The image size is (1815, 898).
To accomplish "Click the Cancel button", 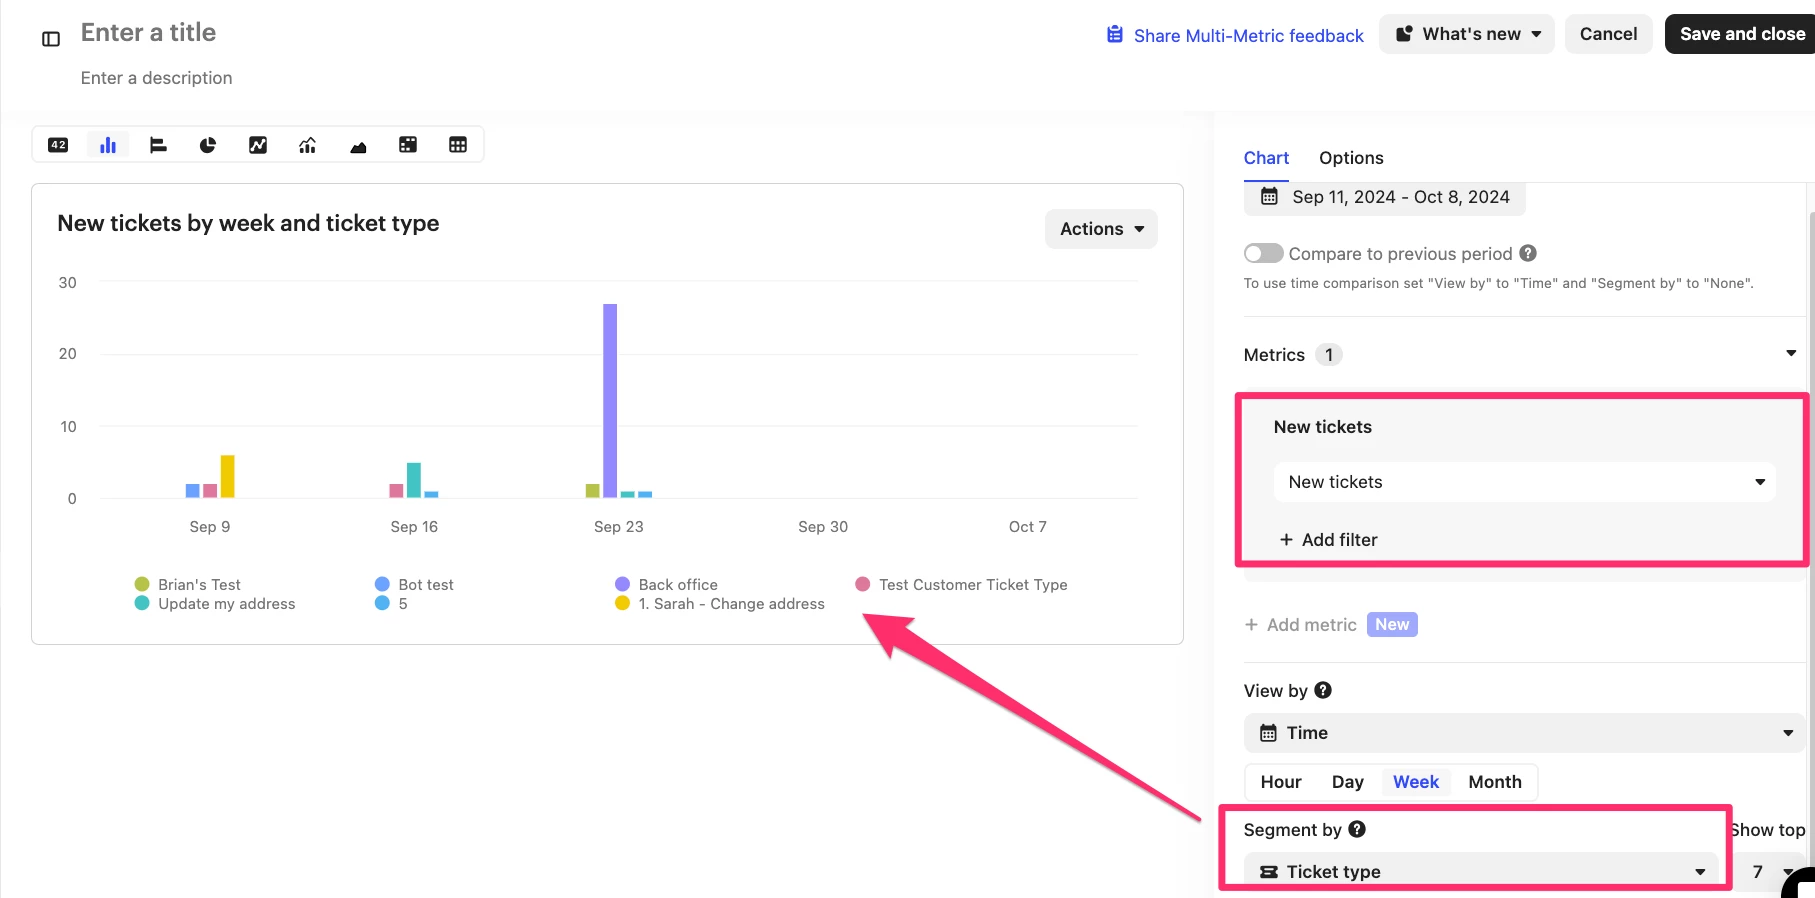I will pos(1608,34).
